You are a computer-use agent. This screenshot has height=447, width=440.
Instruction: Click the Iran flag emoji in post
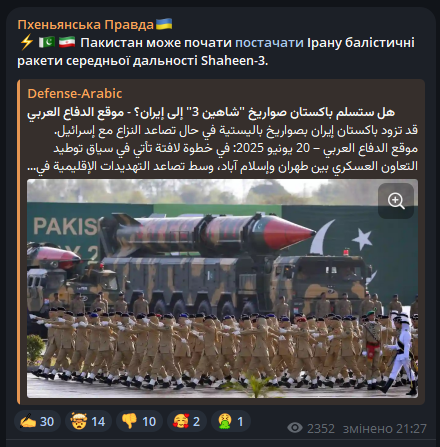(67, 42)
